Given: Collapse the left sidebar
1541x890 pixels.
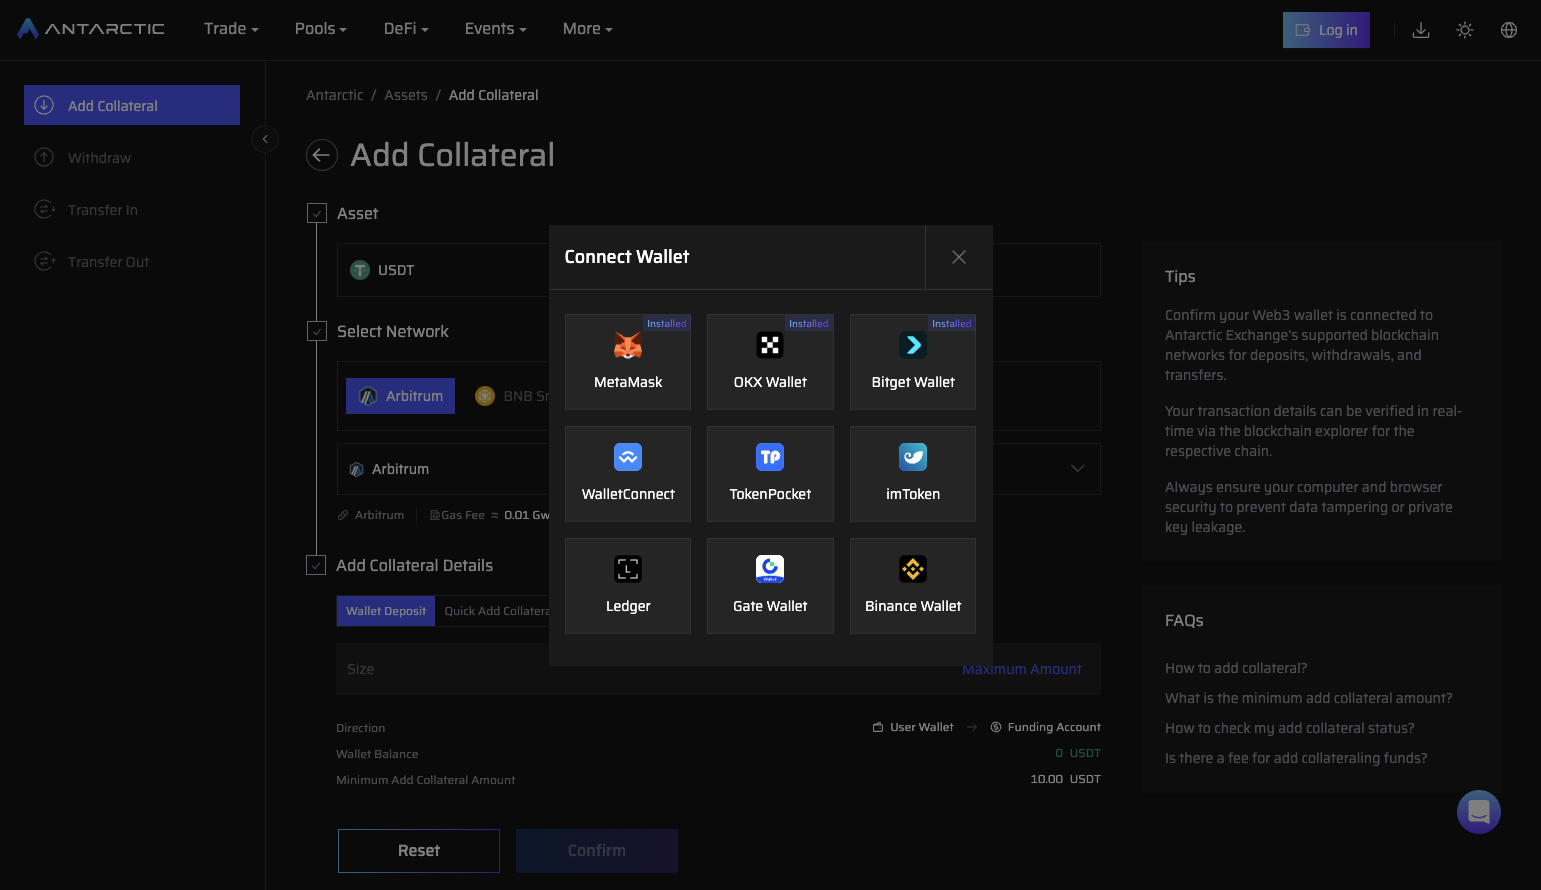Looking at the screenshot, I should (265, 139).
